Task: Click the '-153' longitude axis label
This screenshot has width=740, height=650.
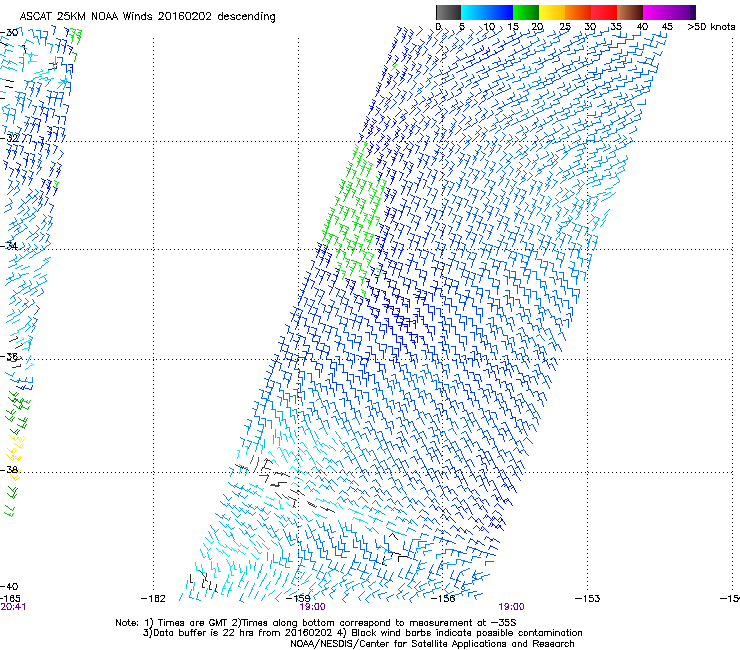Action: [x=588, y=599]
